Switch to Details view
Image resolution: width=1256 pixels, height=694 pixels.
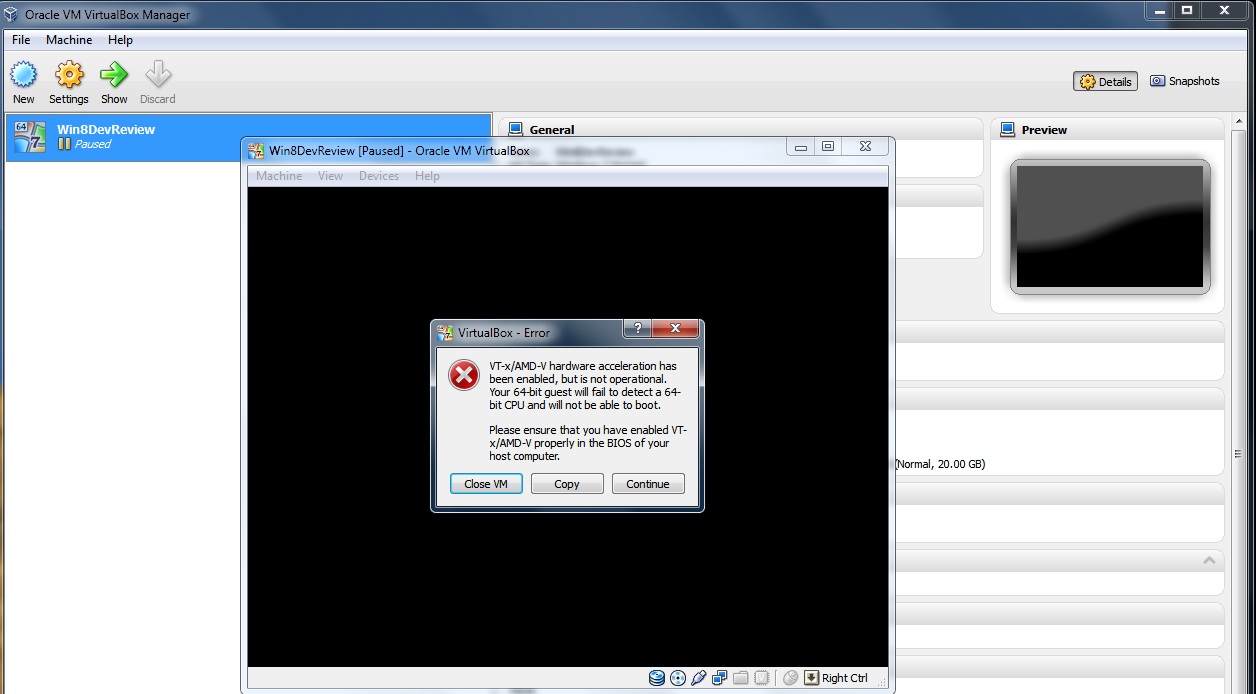(1105, 82)
